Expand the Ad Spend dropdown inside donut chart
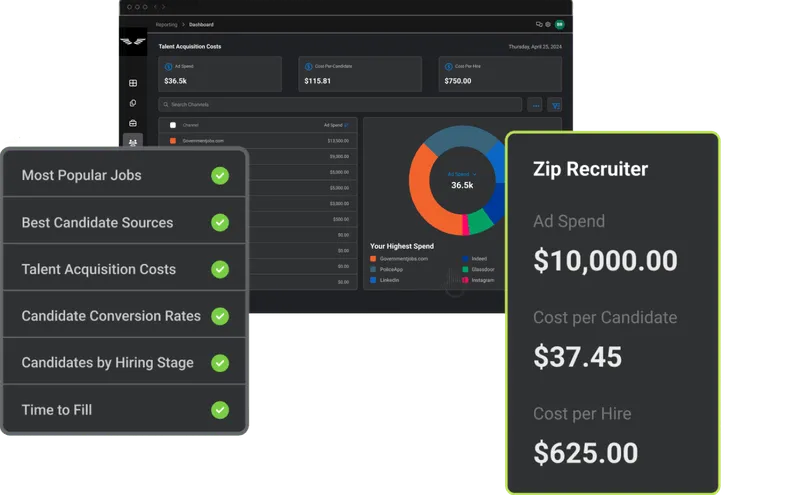800x495 pixels. tap(462, 174)
